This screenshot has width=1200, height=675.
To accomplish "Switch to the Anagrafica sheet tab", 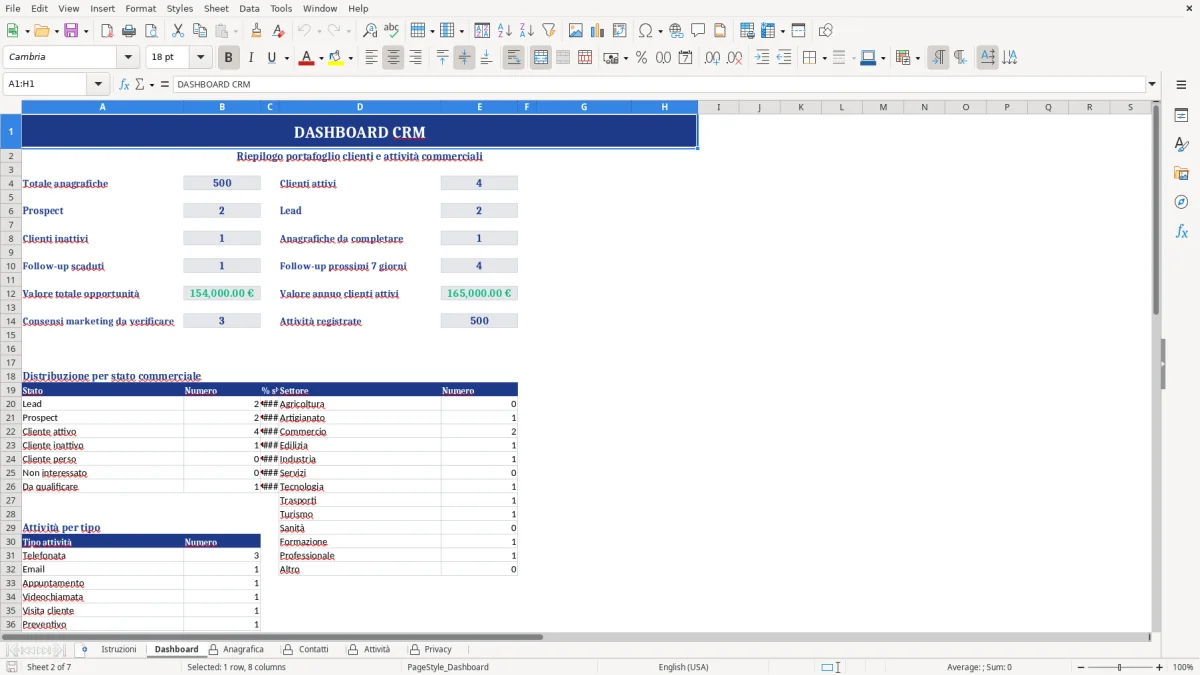I will [243, 649].
